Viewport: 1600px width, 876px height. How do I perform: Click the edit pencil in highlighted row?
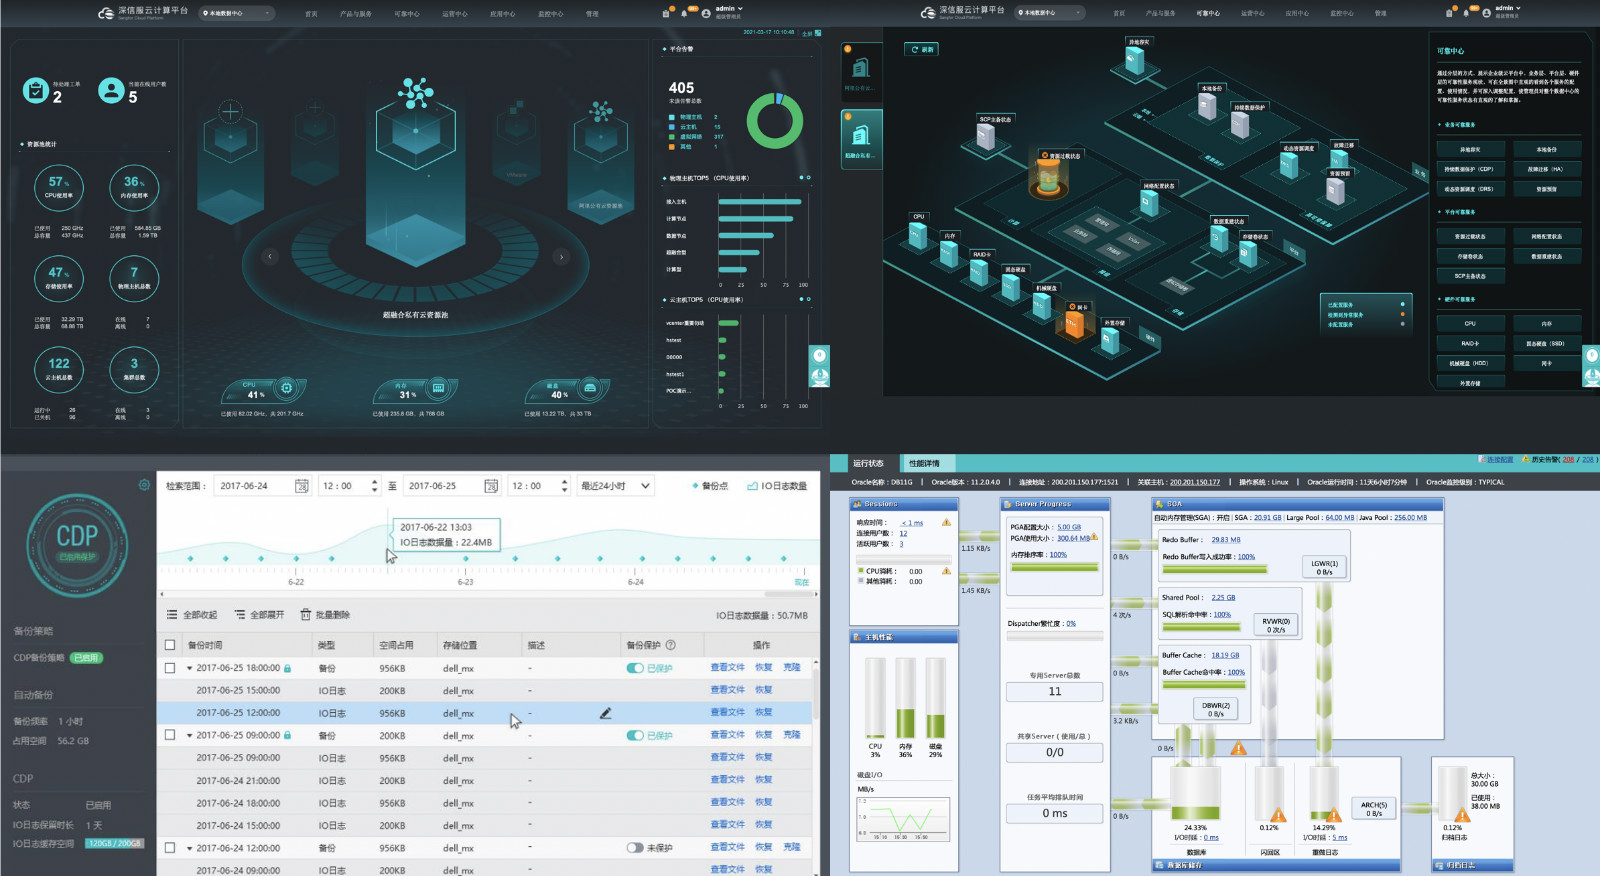click(x=605, y=713)
